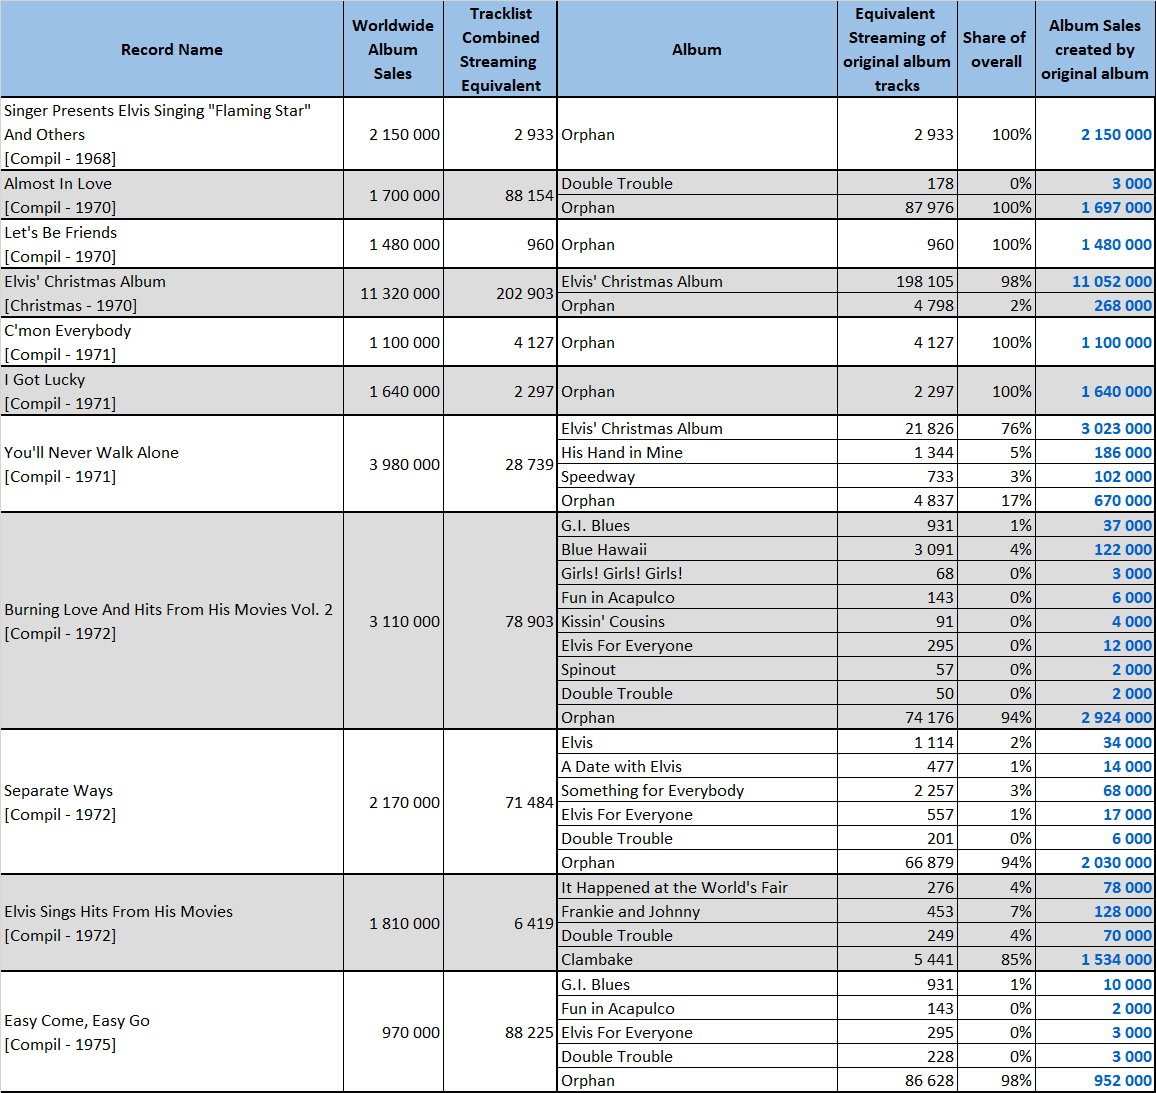Viewport: 1156px width, 1093px height.
Task: Select 'Album Sales created by original album' header
Action: click(x=1095, y=49)
